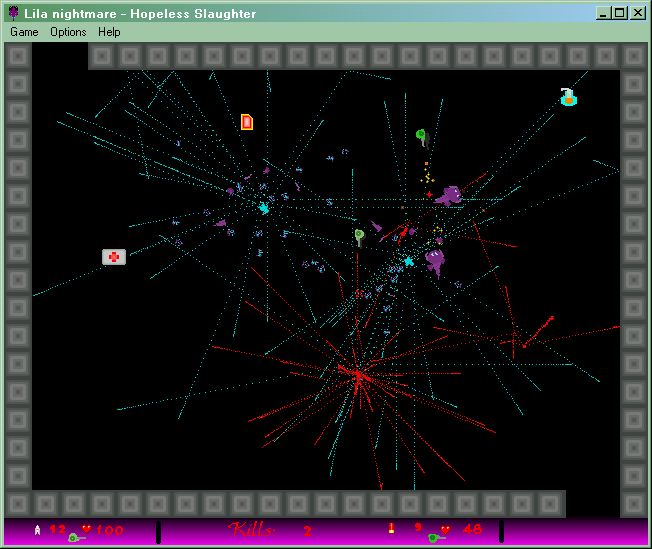Open the Help menu
This screenshot has height=549, width=652.
tap(109, 32)
